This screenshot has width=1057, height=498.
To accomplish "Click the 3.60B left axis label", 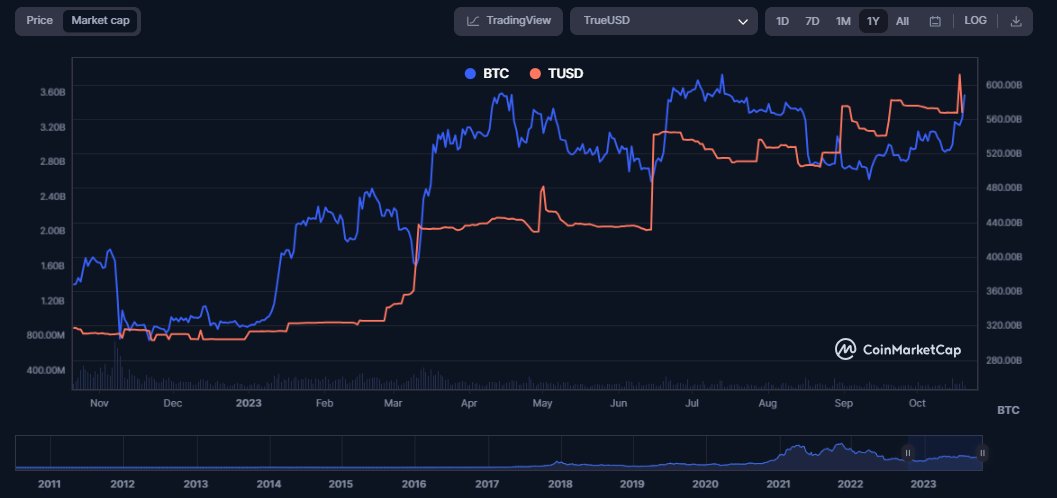I will [51, 92].
